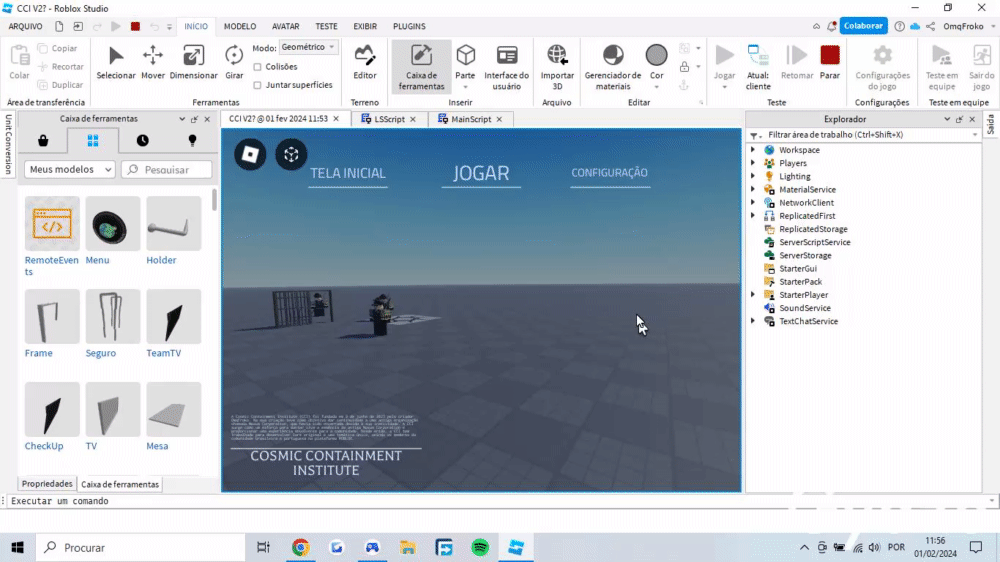1000x562 pixels.
Task: Switch to the MODELO ribbon tab
Action: pyautogui.click(x=240, y=26)
